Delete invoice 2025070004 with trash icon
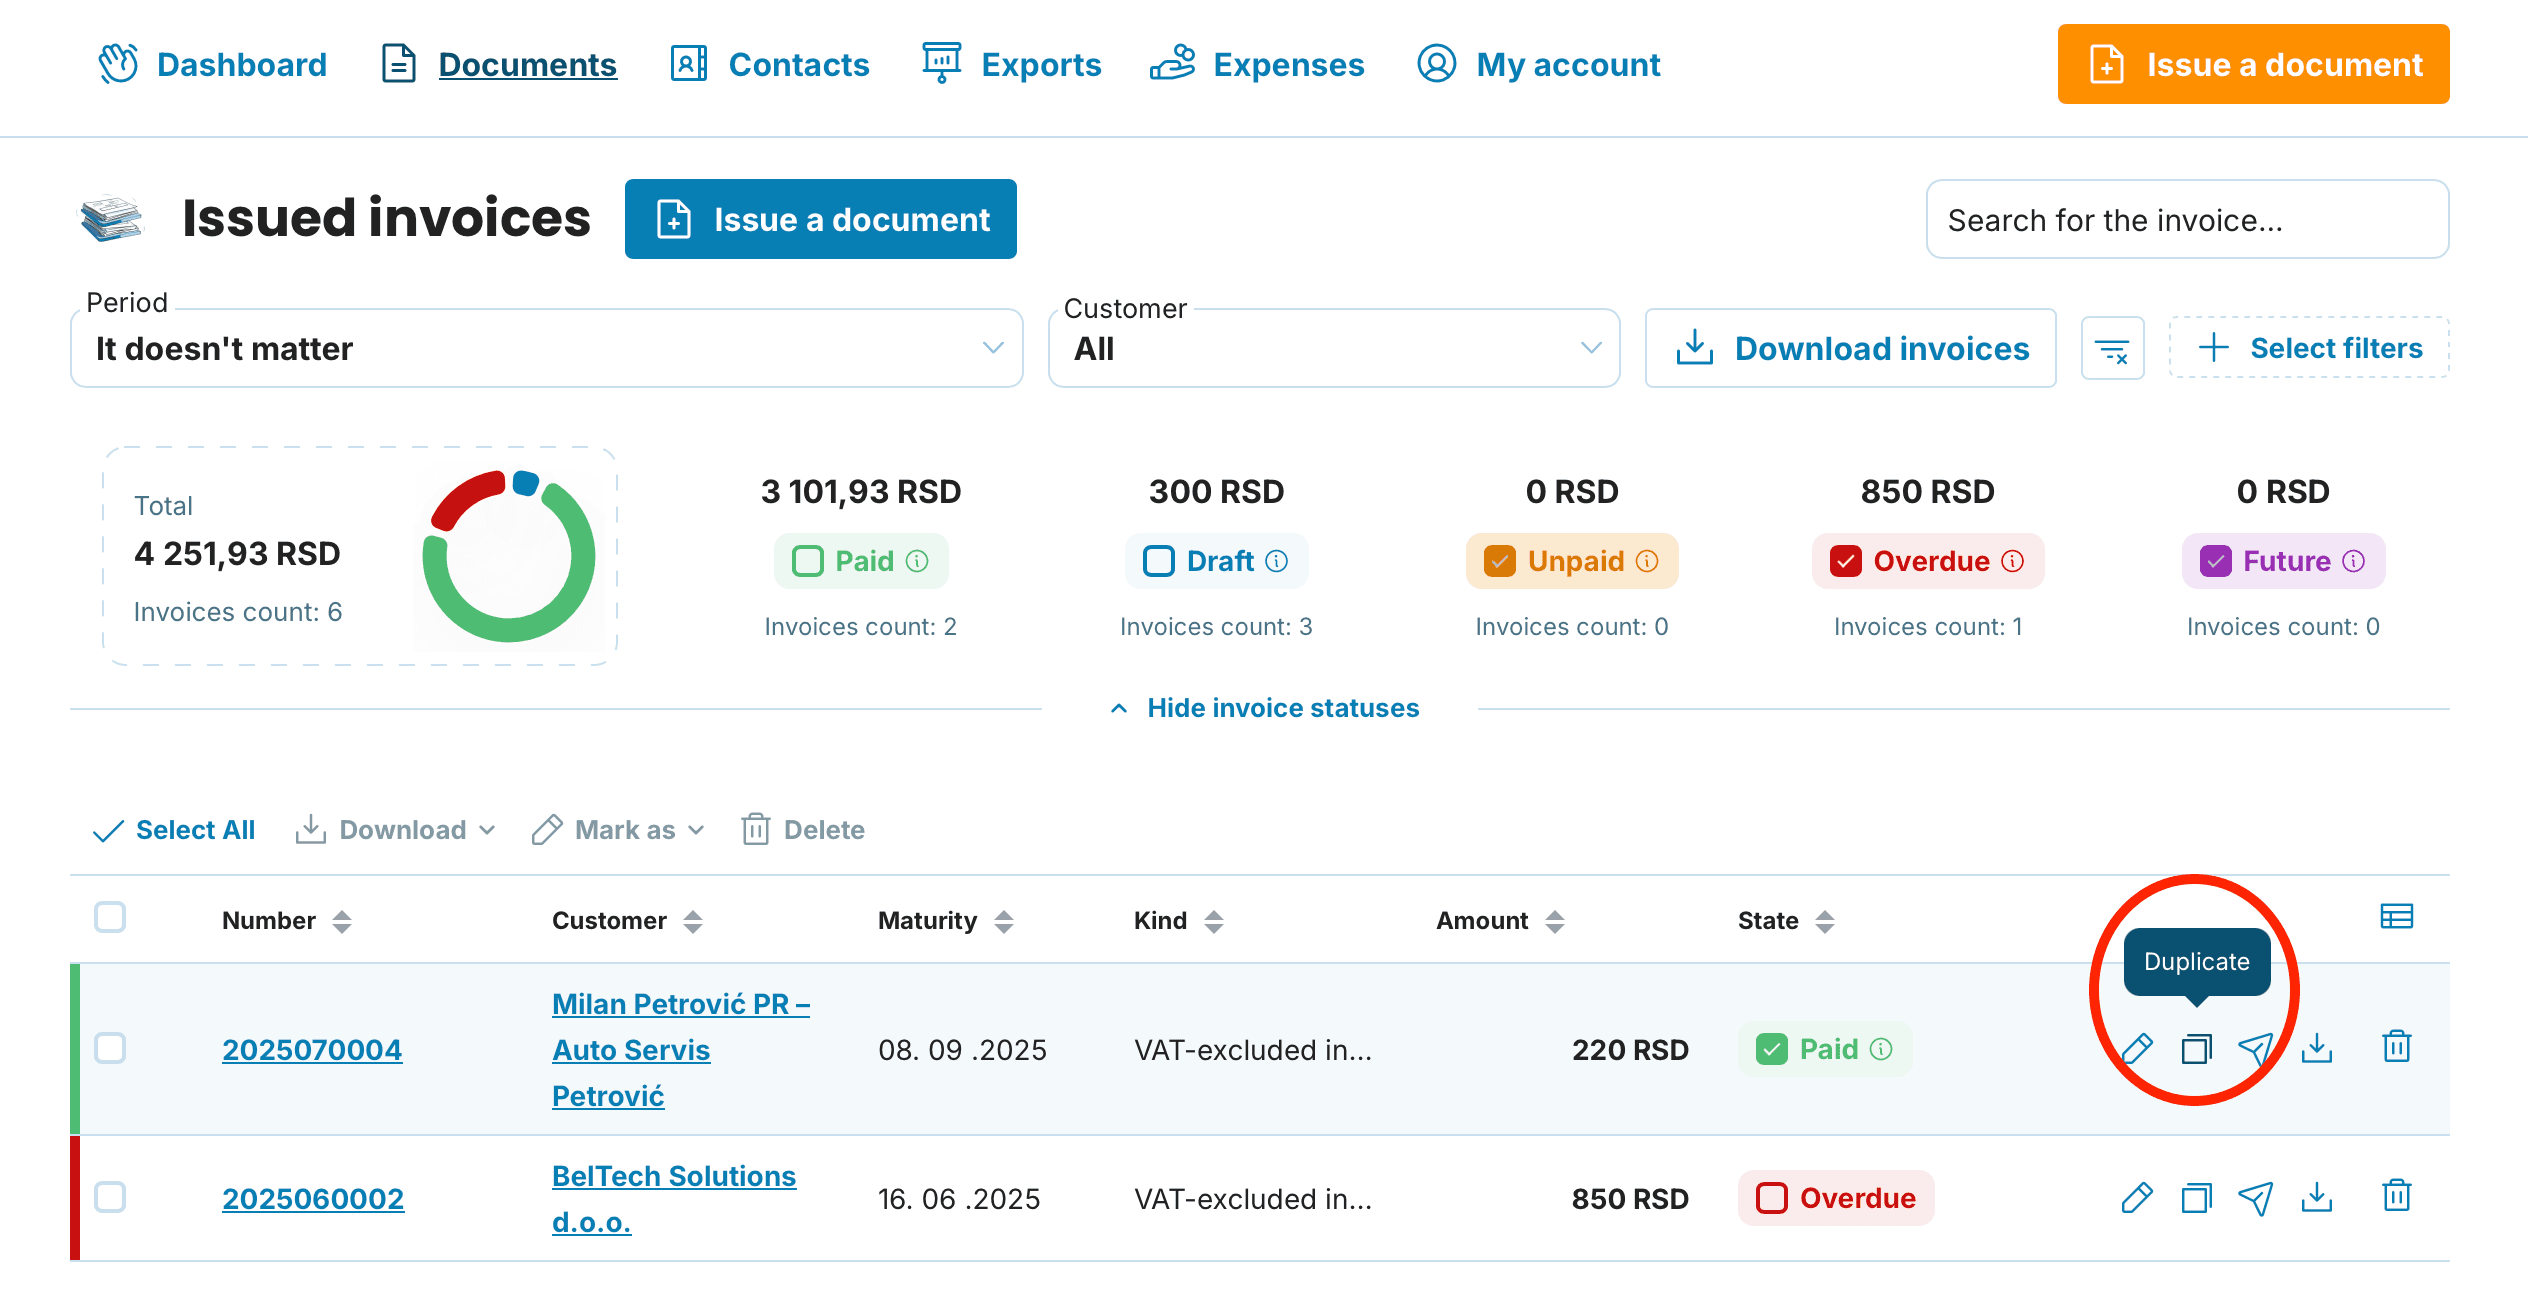Image resolution: width=2528 pixels, height=1294 pixels. (2397, 1047)
